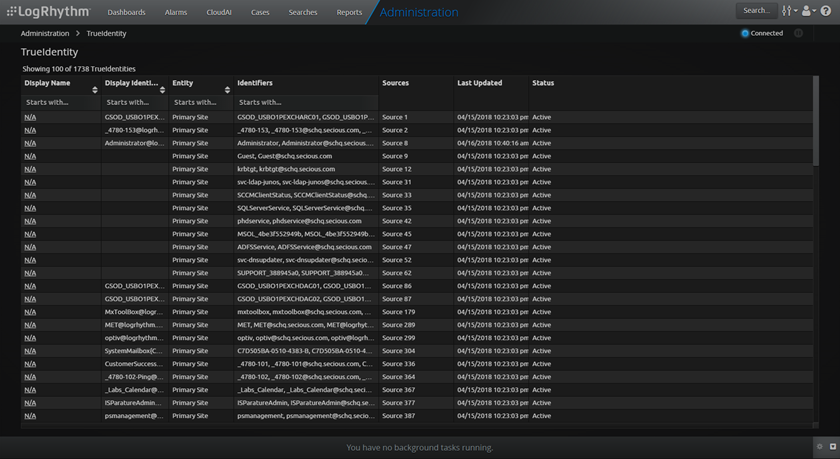Click the Administration breadcrumb link
This screenshot has height=459, width=840.
click(45, 33)
